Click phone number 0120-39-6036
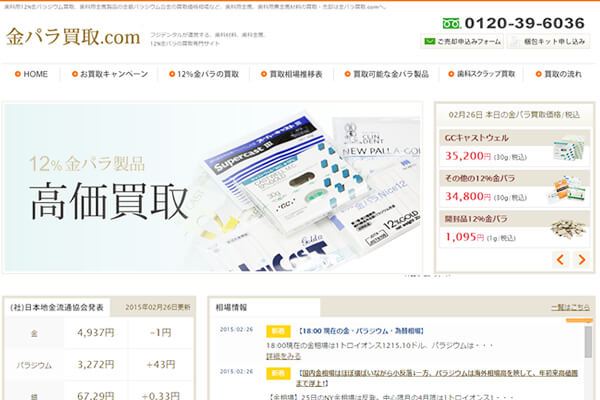 (525, 23)
